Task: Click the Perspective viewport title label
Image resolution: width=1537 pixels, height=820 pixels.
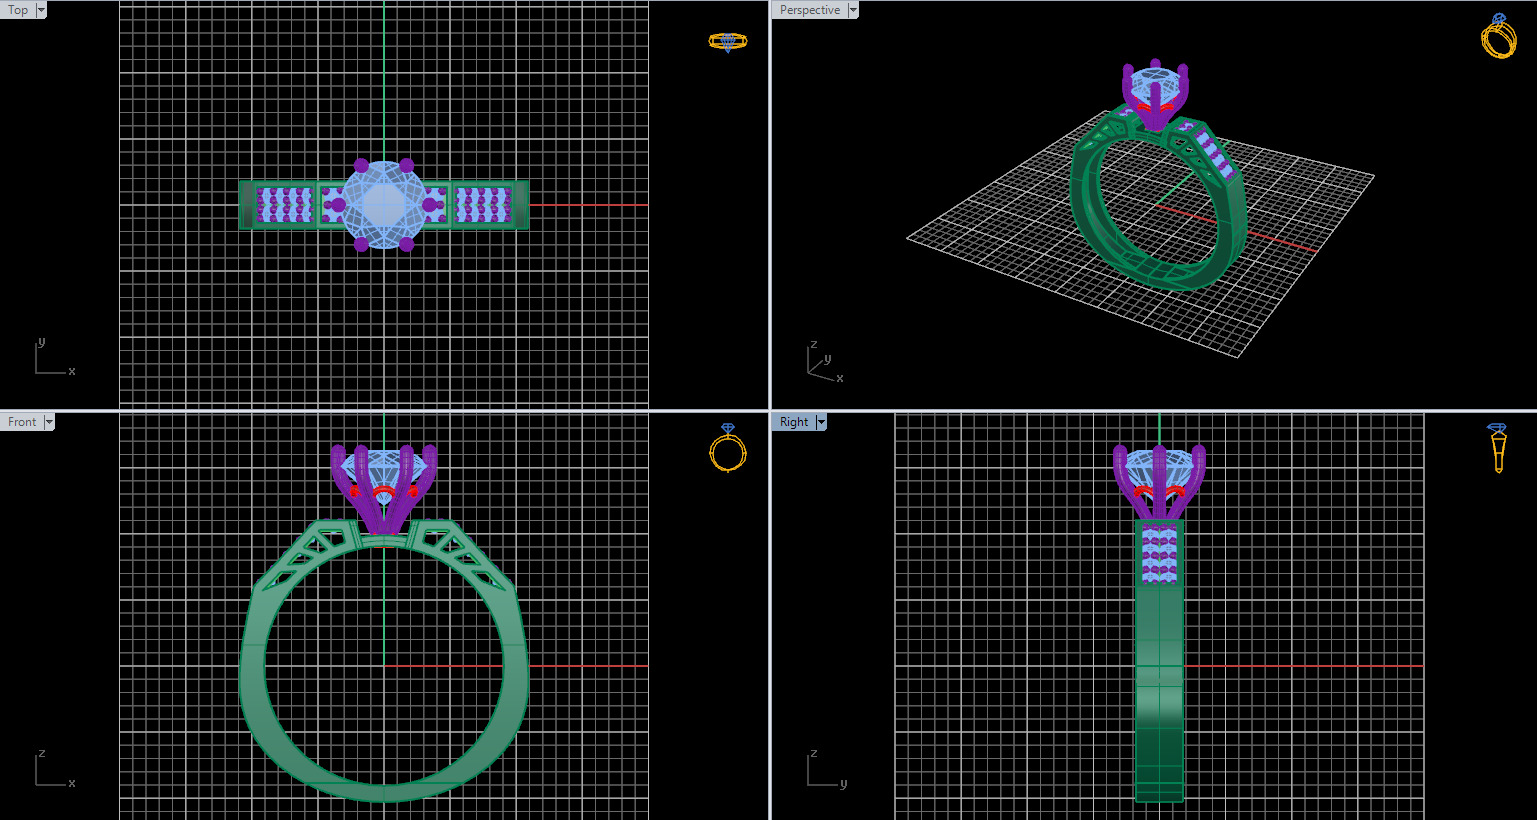Action: pyautogui.click(x=810, y=10)
